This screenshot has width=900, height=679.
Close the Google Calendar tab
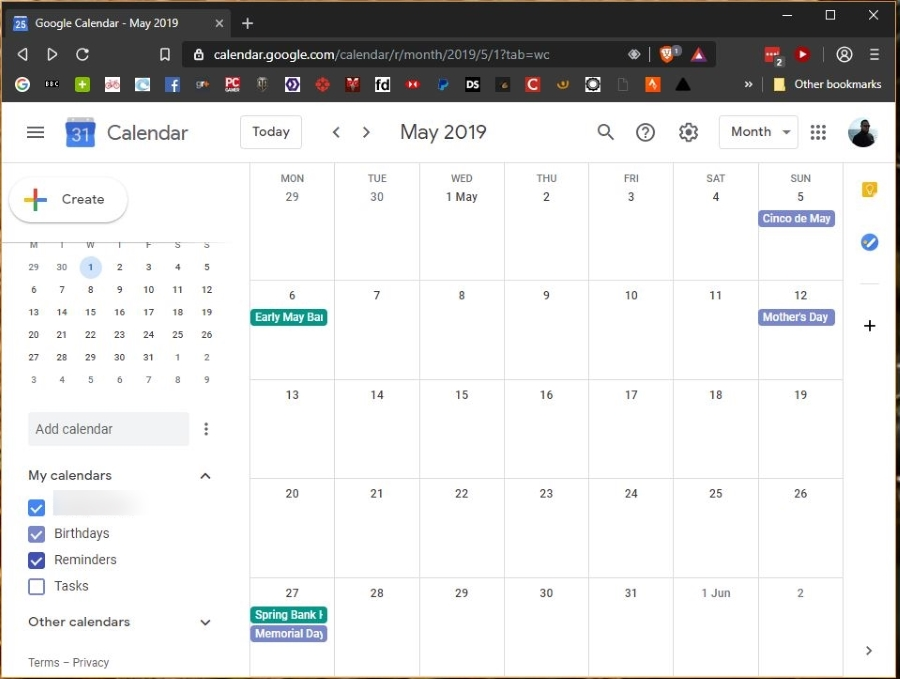coord(219,23)
